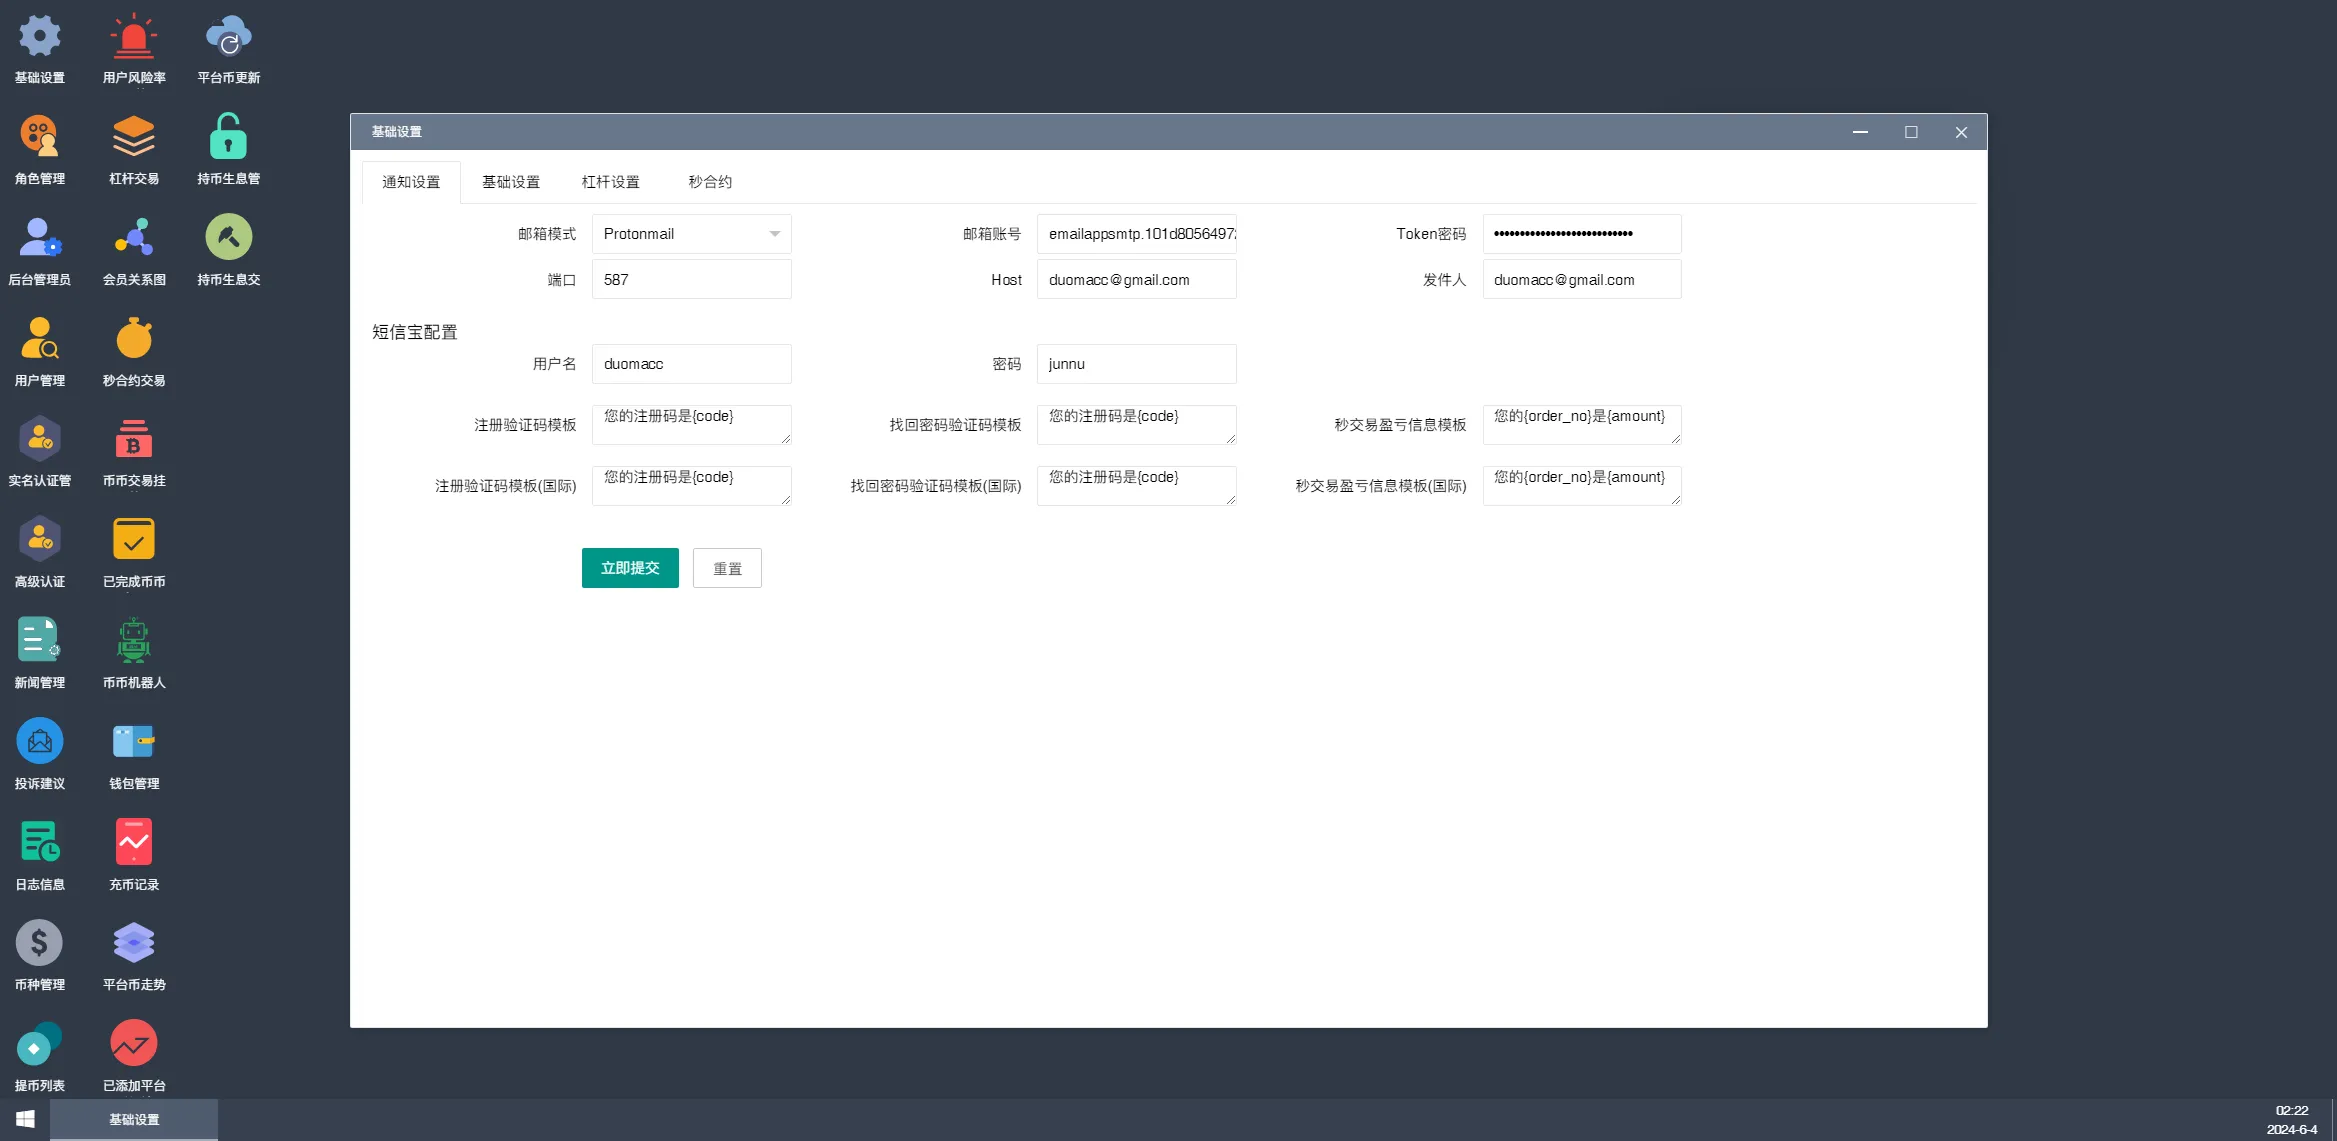Screen dimensions: 2337x1141
Task: Open the 币种管理 dollar icon
Action: 39,944
